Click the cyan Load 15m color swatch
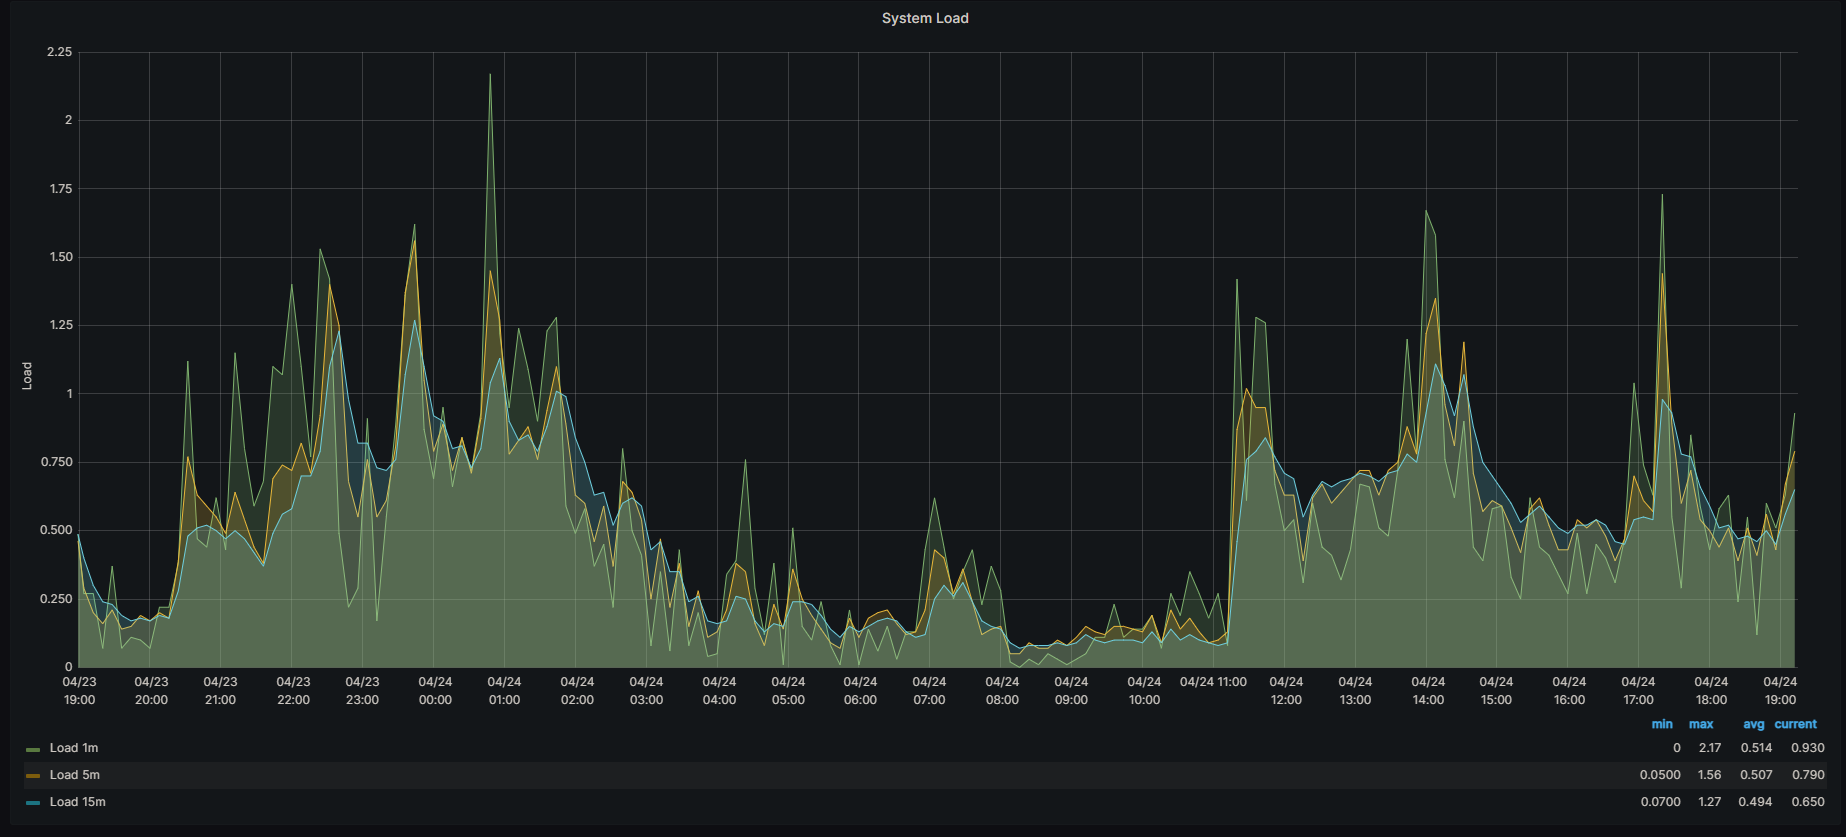This screenshot has height=837, width=1846. (33, 803)
